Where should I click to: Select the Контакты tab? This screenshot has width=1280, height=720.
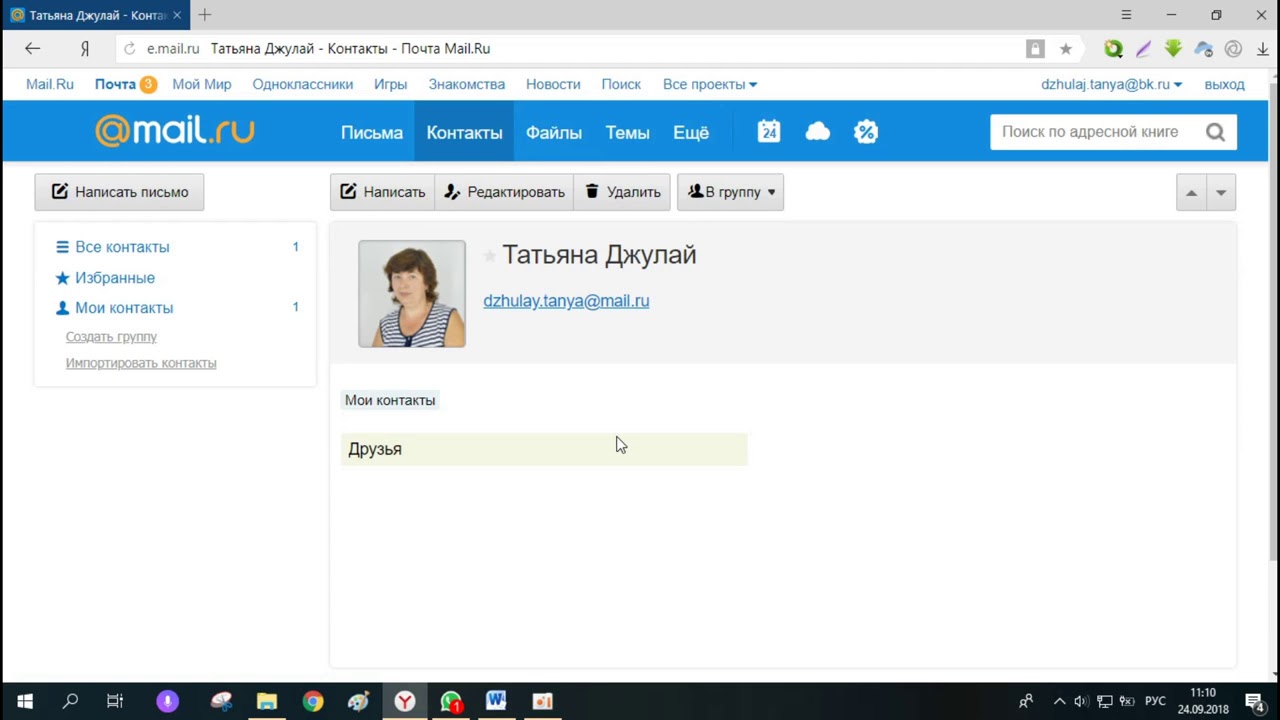(x=464, y=132)
